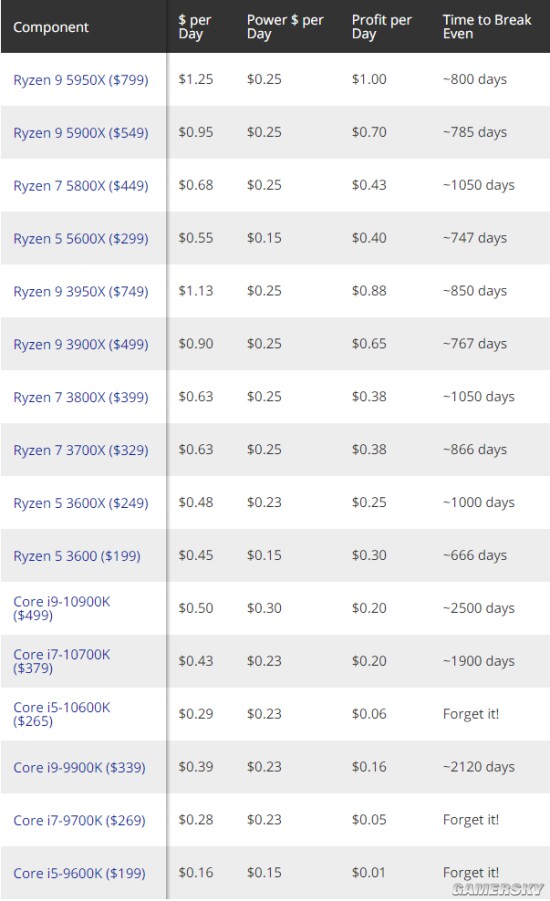The width and height of the screenshot is (550, 901).
Task: Open the Ryzen 9 5900X ($549) link
Action: tap(80, 133)
